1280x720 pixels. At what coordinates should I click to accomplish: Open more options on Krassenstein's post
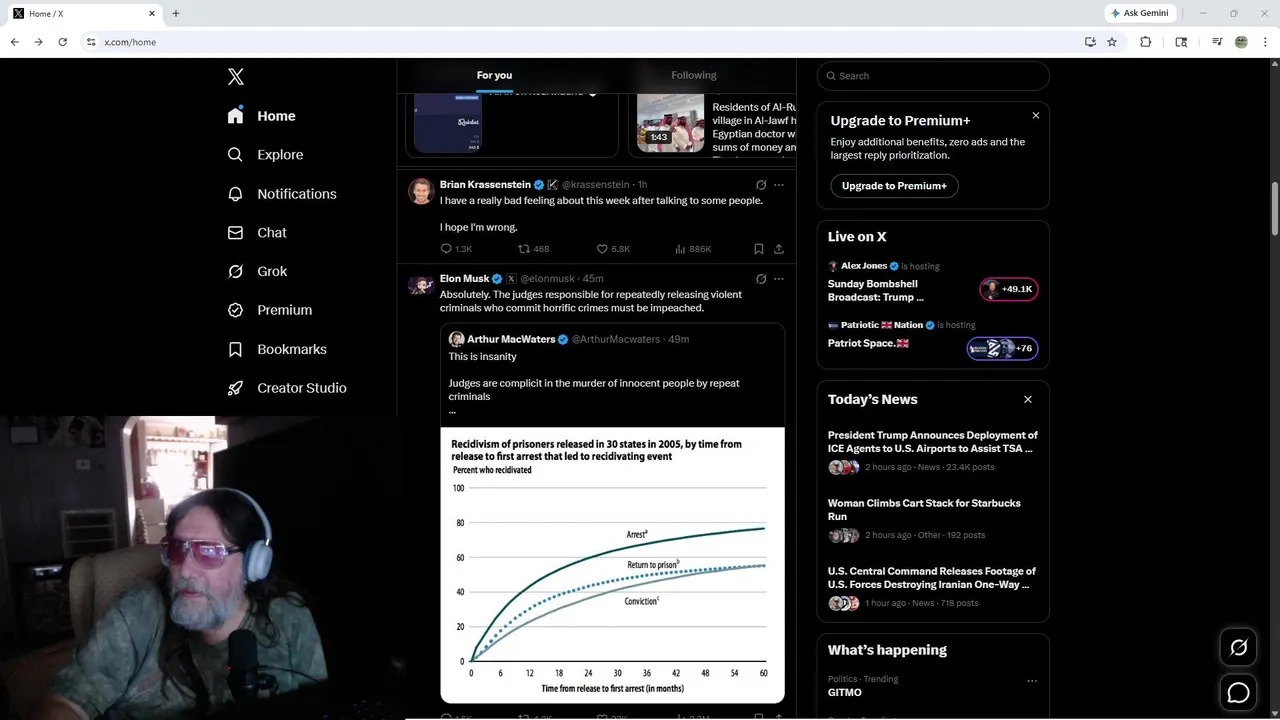(779, 185)
